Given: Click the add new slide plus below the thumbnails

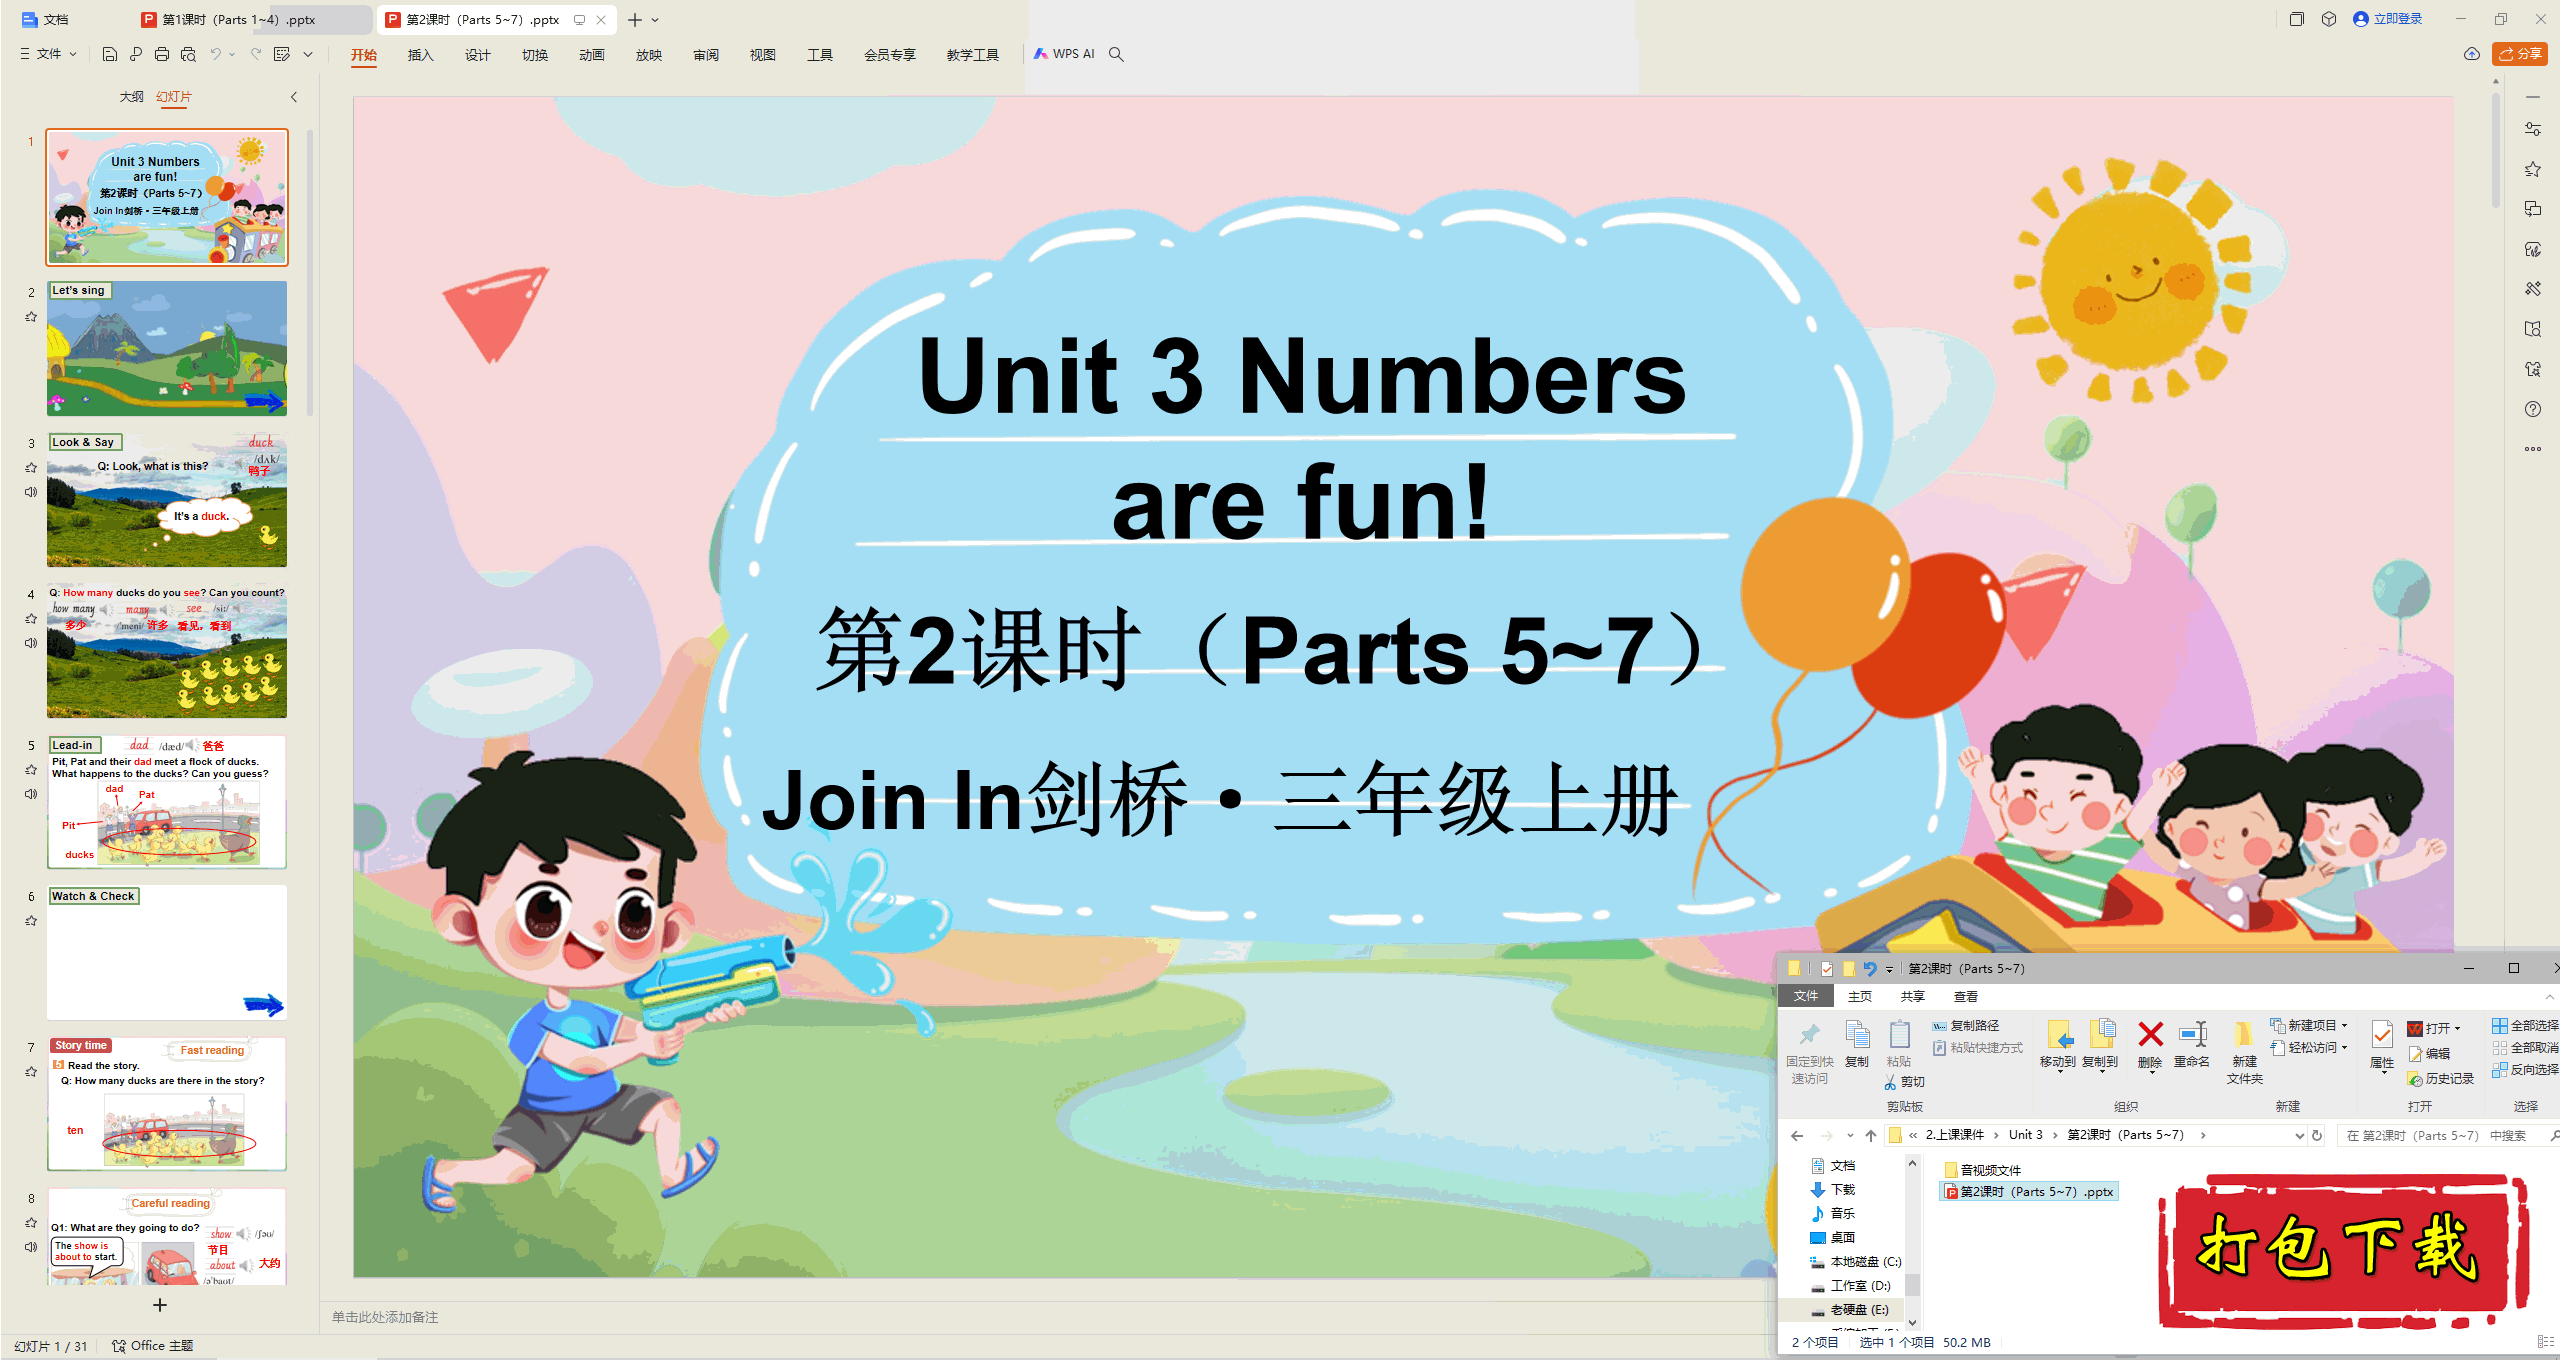Looking at the screenshot, I should (x=160, y=1305).
